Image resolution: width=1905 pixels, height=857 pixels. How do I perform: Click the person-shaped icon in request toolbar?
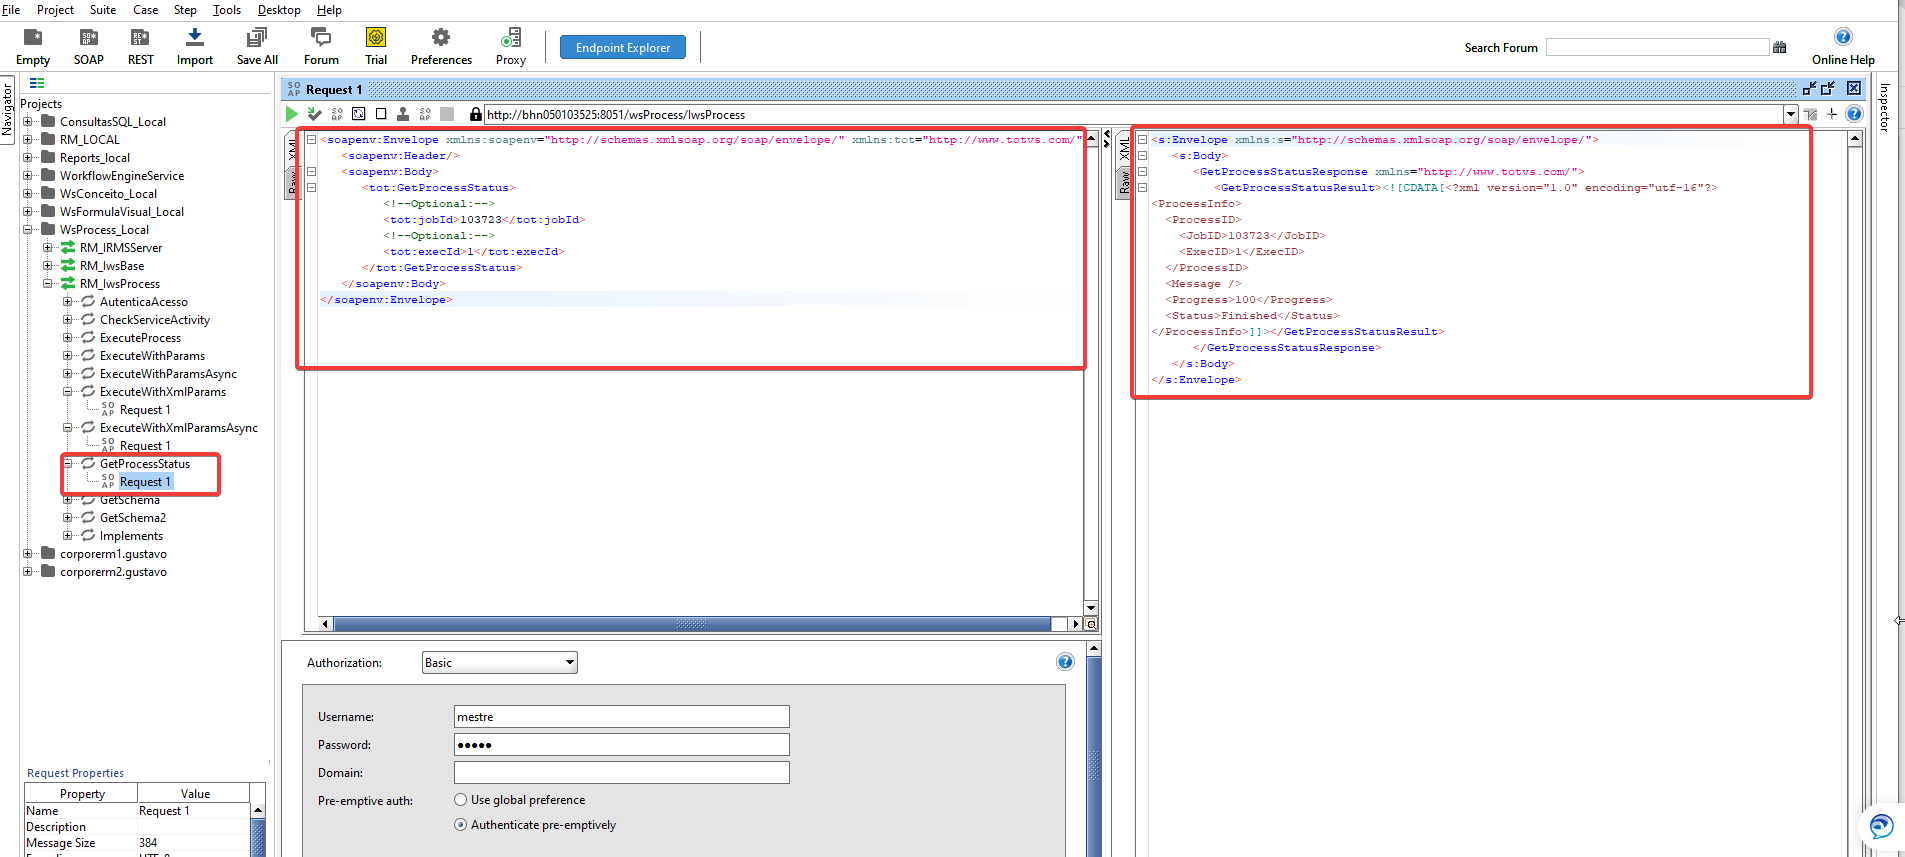[403, 114]
